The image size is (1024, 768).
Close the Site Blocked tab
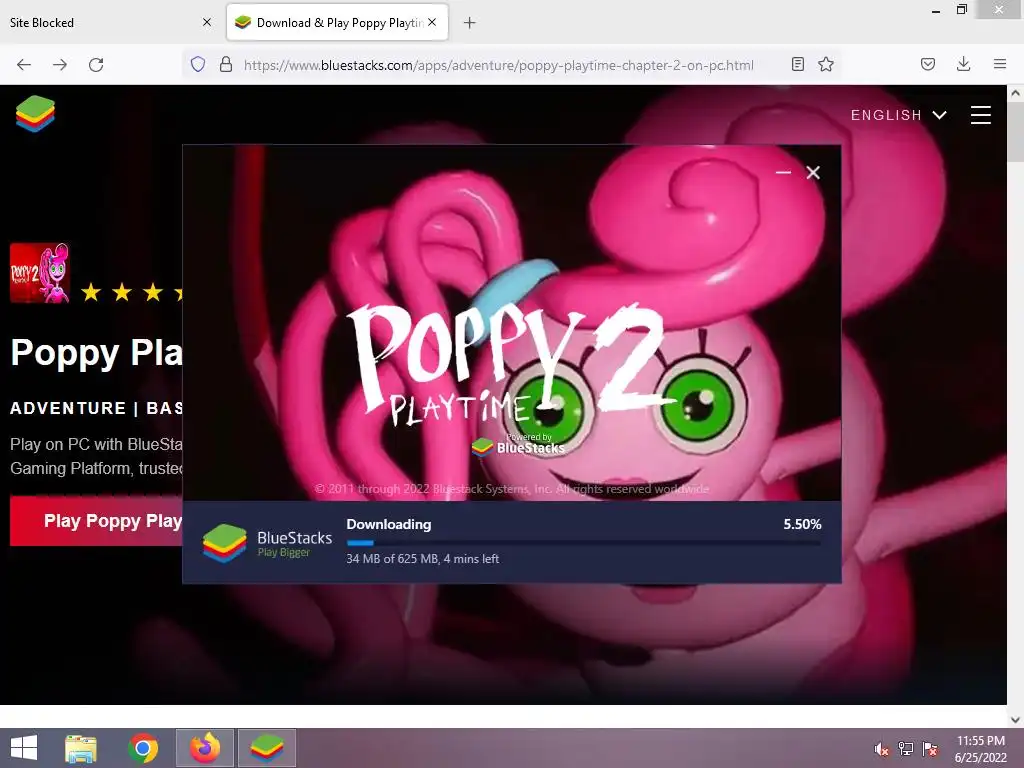click(x=207, y=22)
